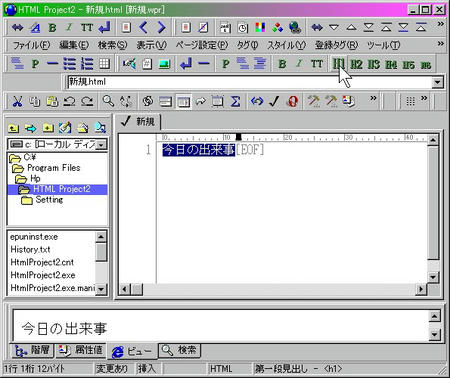The image size is (450, 378).
Task: Switch to the 属性値 tab
Action: [x=81, y=350]
